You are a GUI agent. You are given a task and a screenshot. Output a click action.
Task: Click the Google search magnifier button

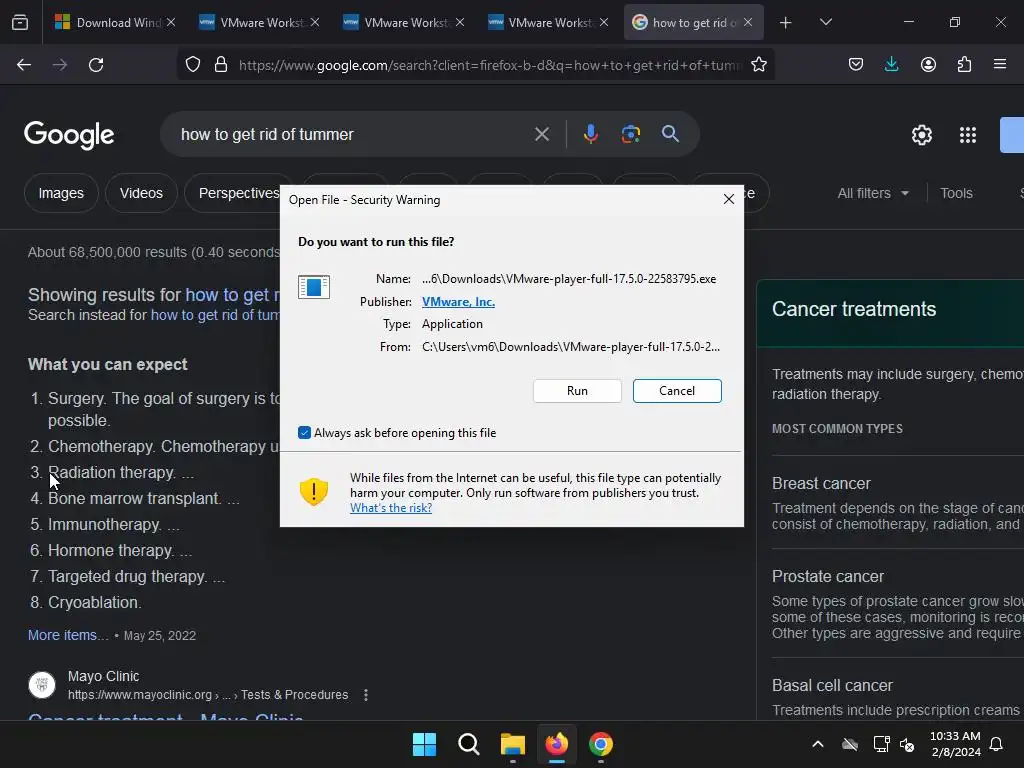click(x=670, y=135)
